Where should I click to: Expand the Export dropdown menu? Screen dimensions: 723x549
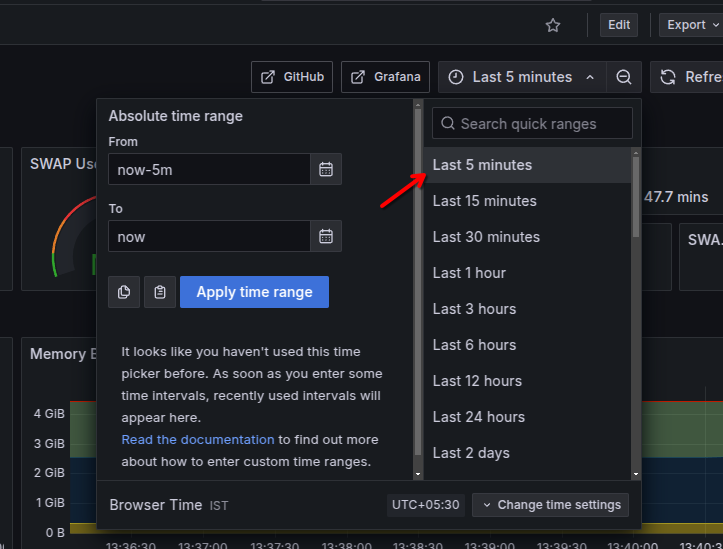coord(690,25)
